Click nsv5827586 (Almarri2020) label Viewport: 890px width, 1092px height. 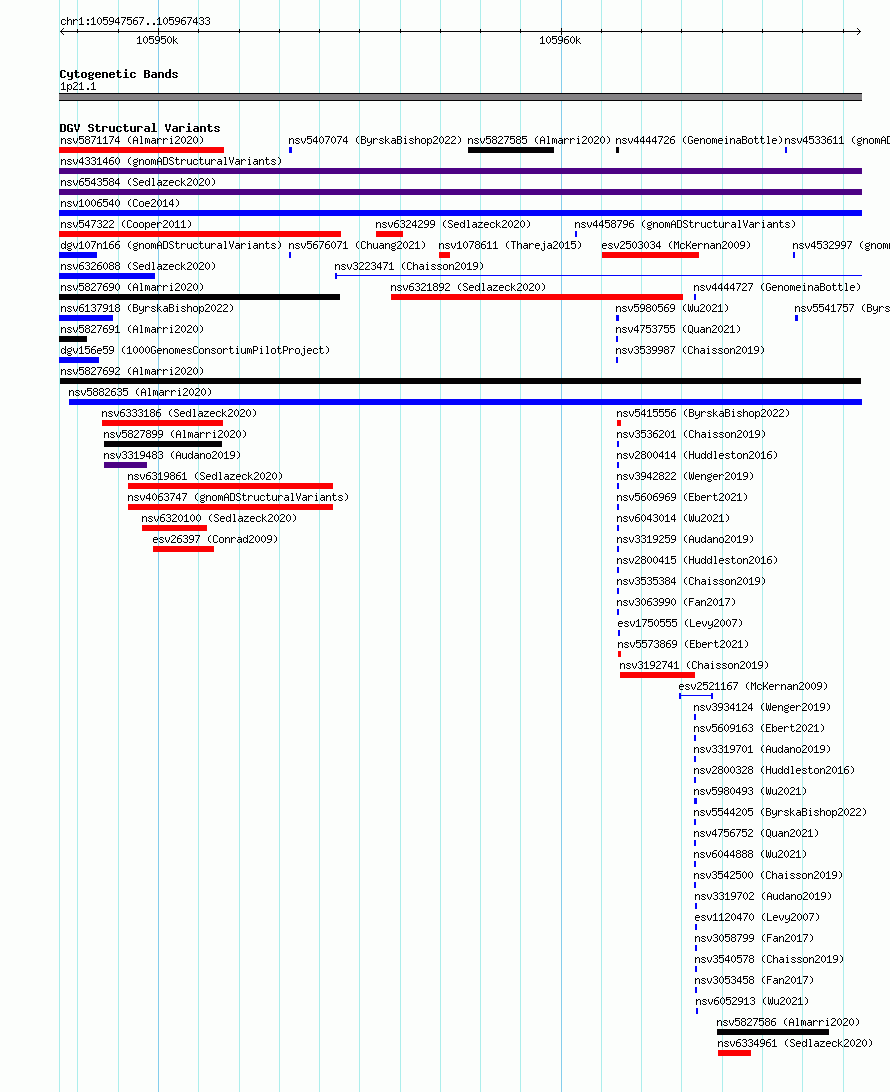tap(788, 1022)
